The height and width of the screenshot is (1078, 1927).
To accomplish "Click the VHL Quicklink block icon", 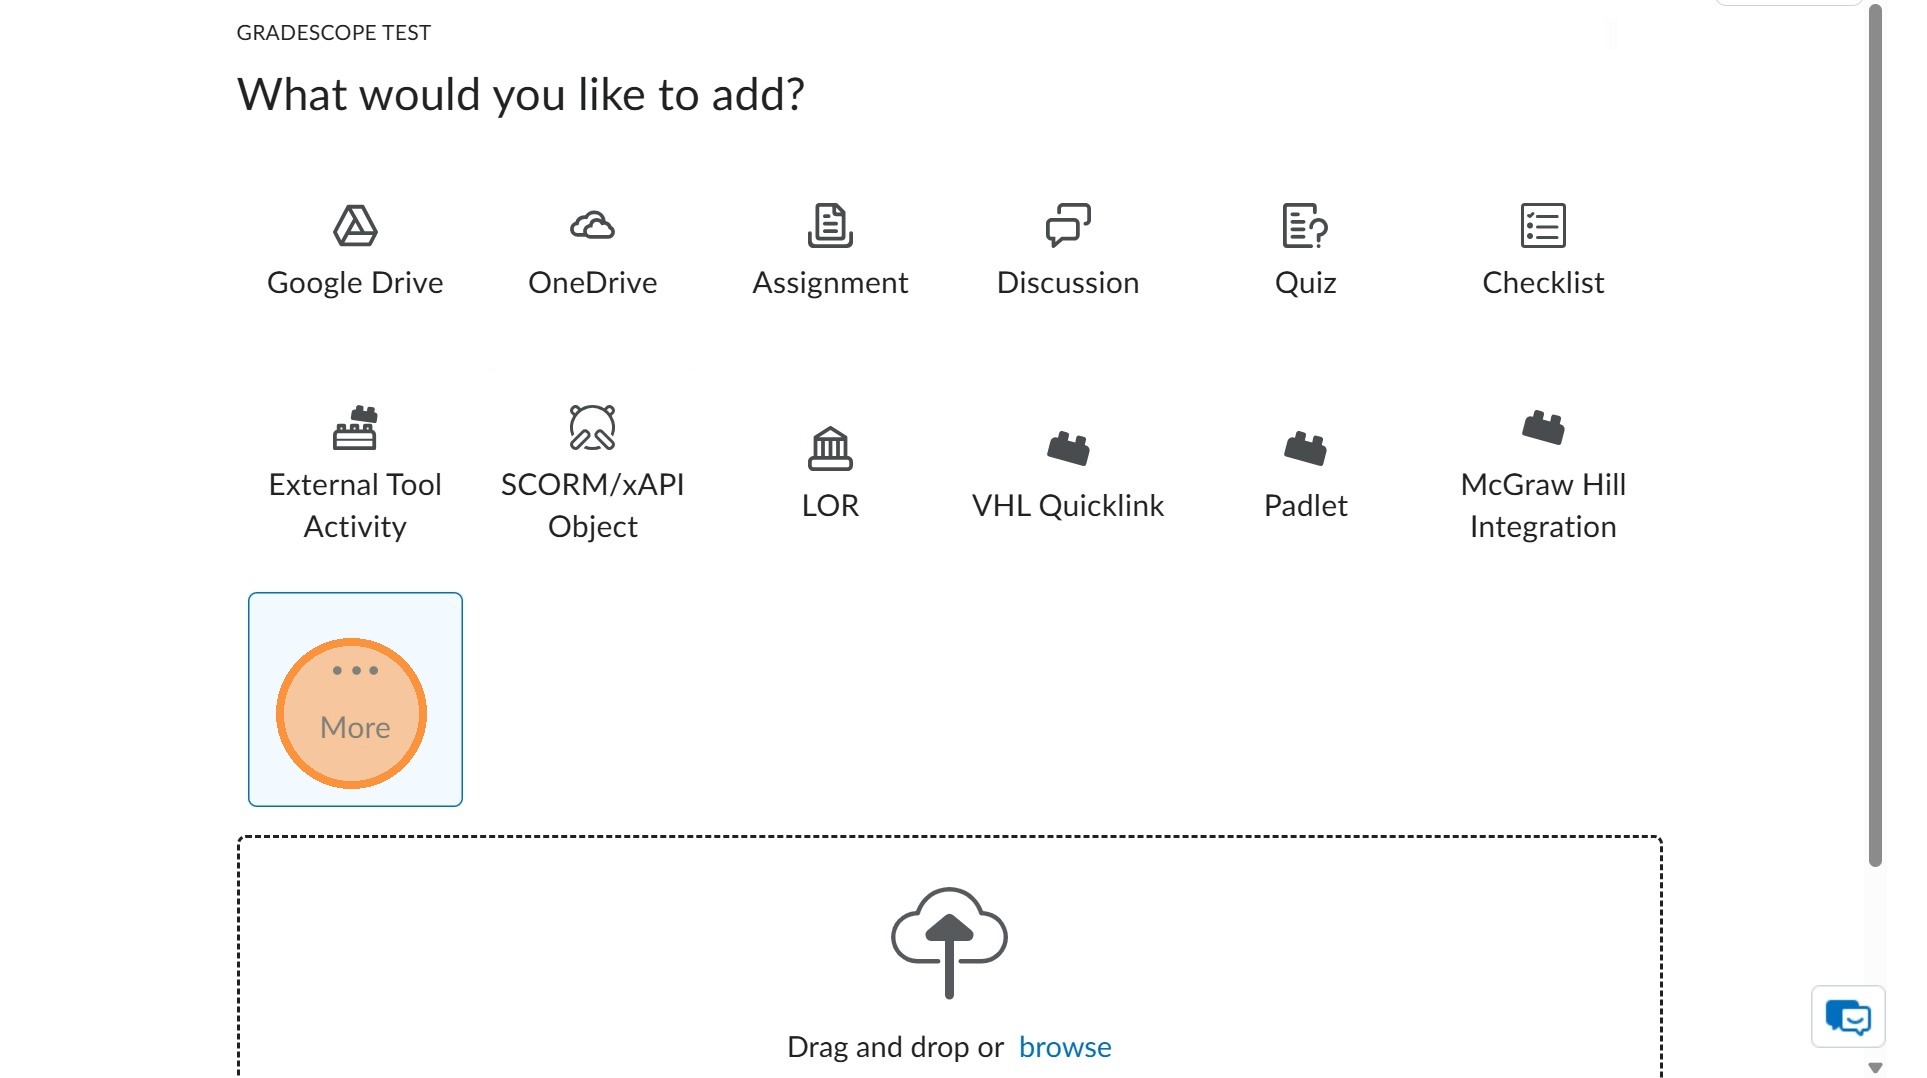I will pyautogui.click(x=1068, y=449).
